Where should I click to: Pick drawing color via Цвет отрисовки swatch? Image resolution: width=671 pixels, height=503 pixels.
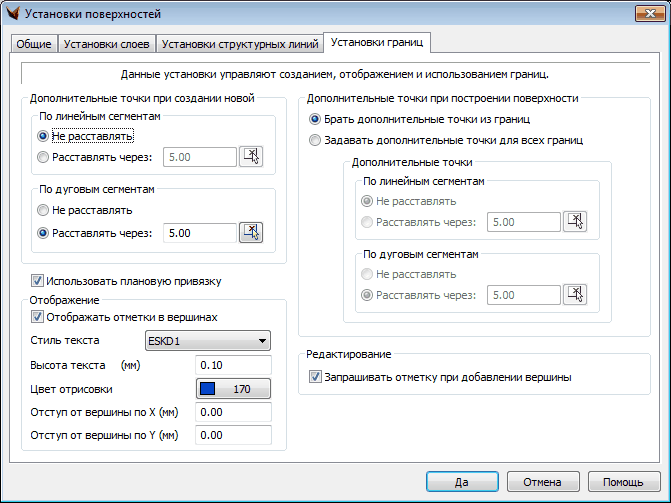pos(234,388)
